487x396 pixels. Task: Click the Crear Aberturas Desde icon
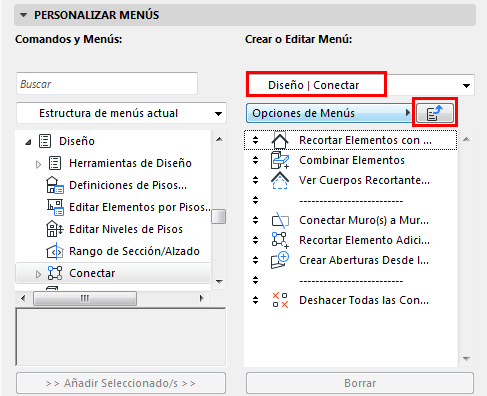(x=280, y=260)
